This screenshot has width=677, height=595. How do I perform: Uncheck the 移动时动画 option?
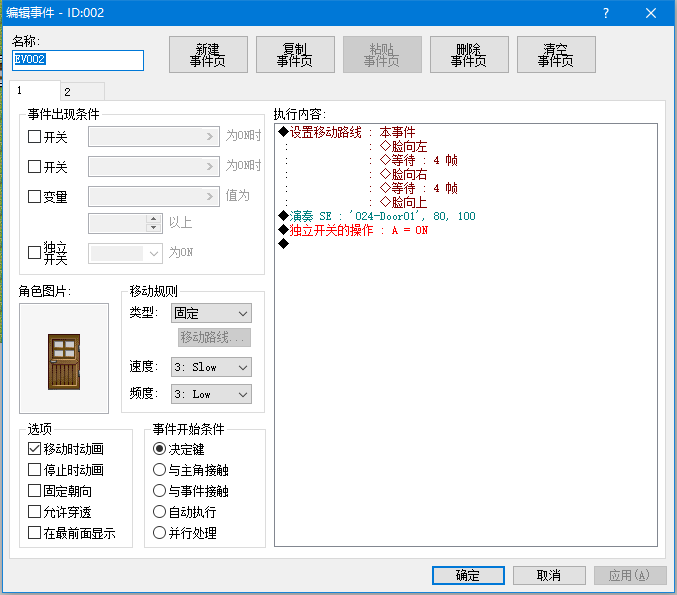point(34,449)
